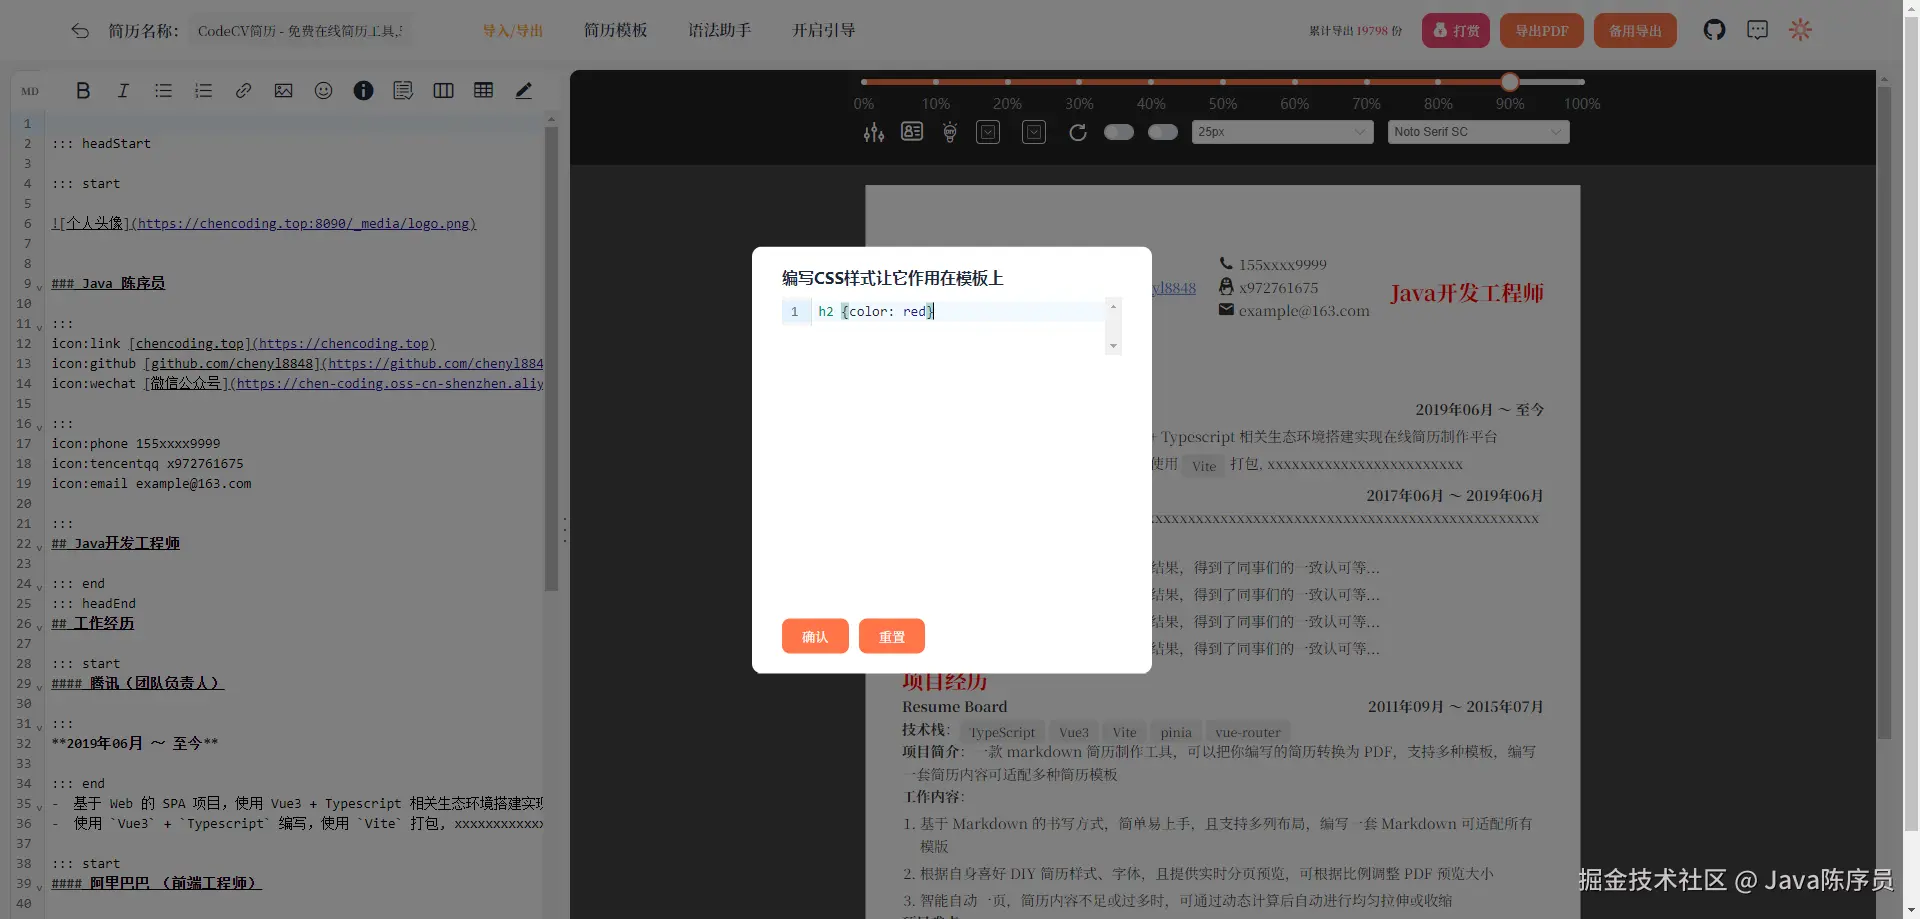Screen dimensions: 1920x919
Task: Toggle the sun theme icon
Action: pos(1800,30)
